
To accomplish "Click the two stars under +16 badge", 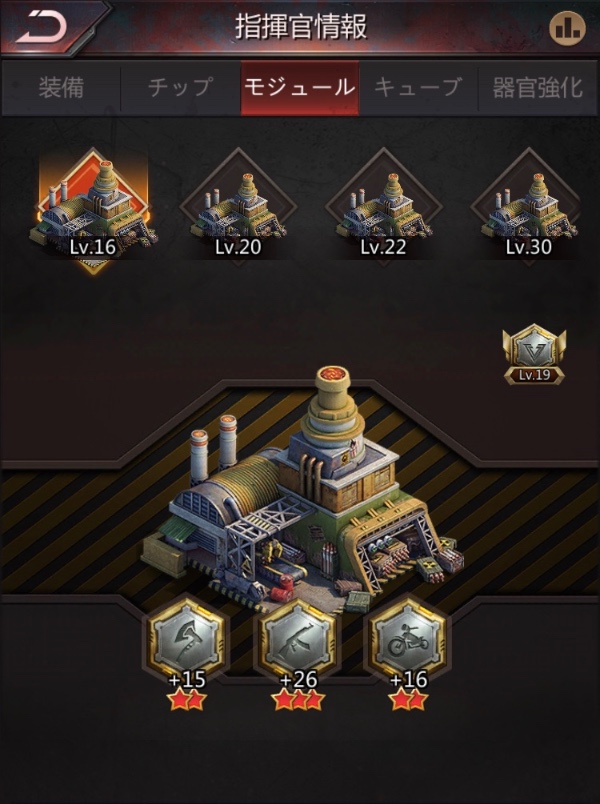I will [409, 700].
